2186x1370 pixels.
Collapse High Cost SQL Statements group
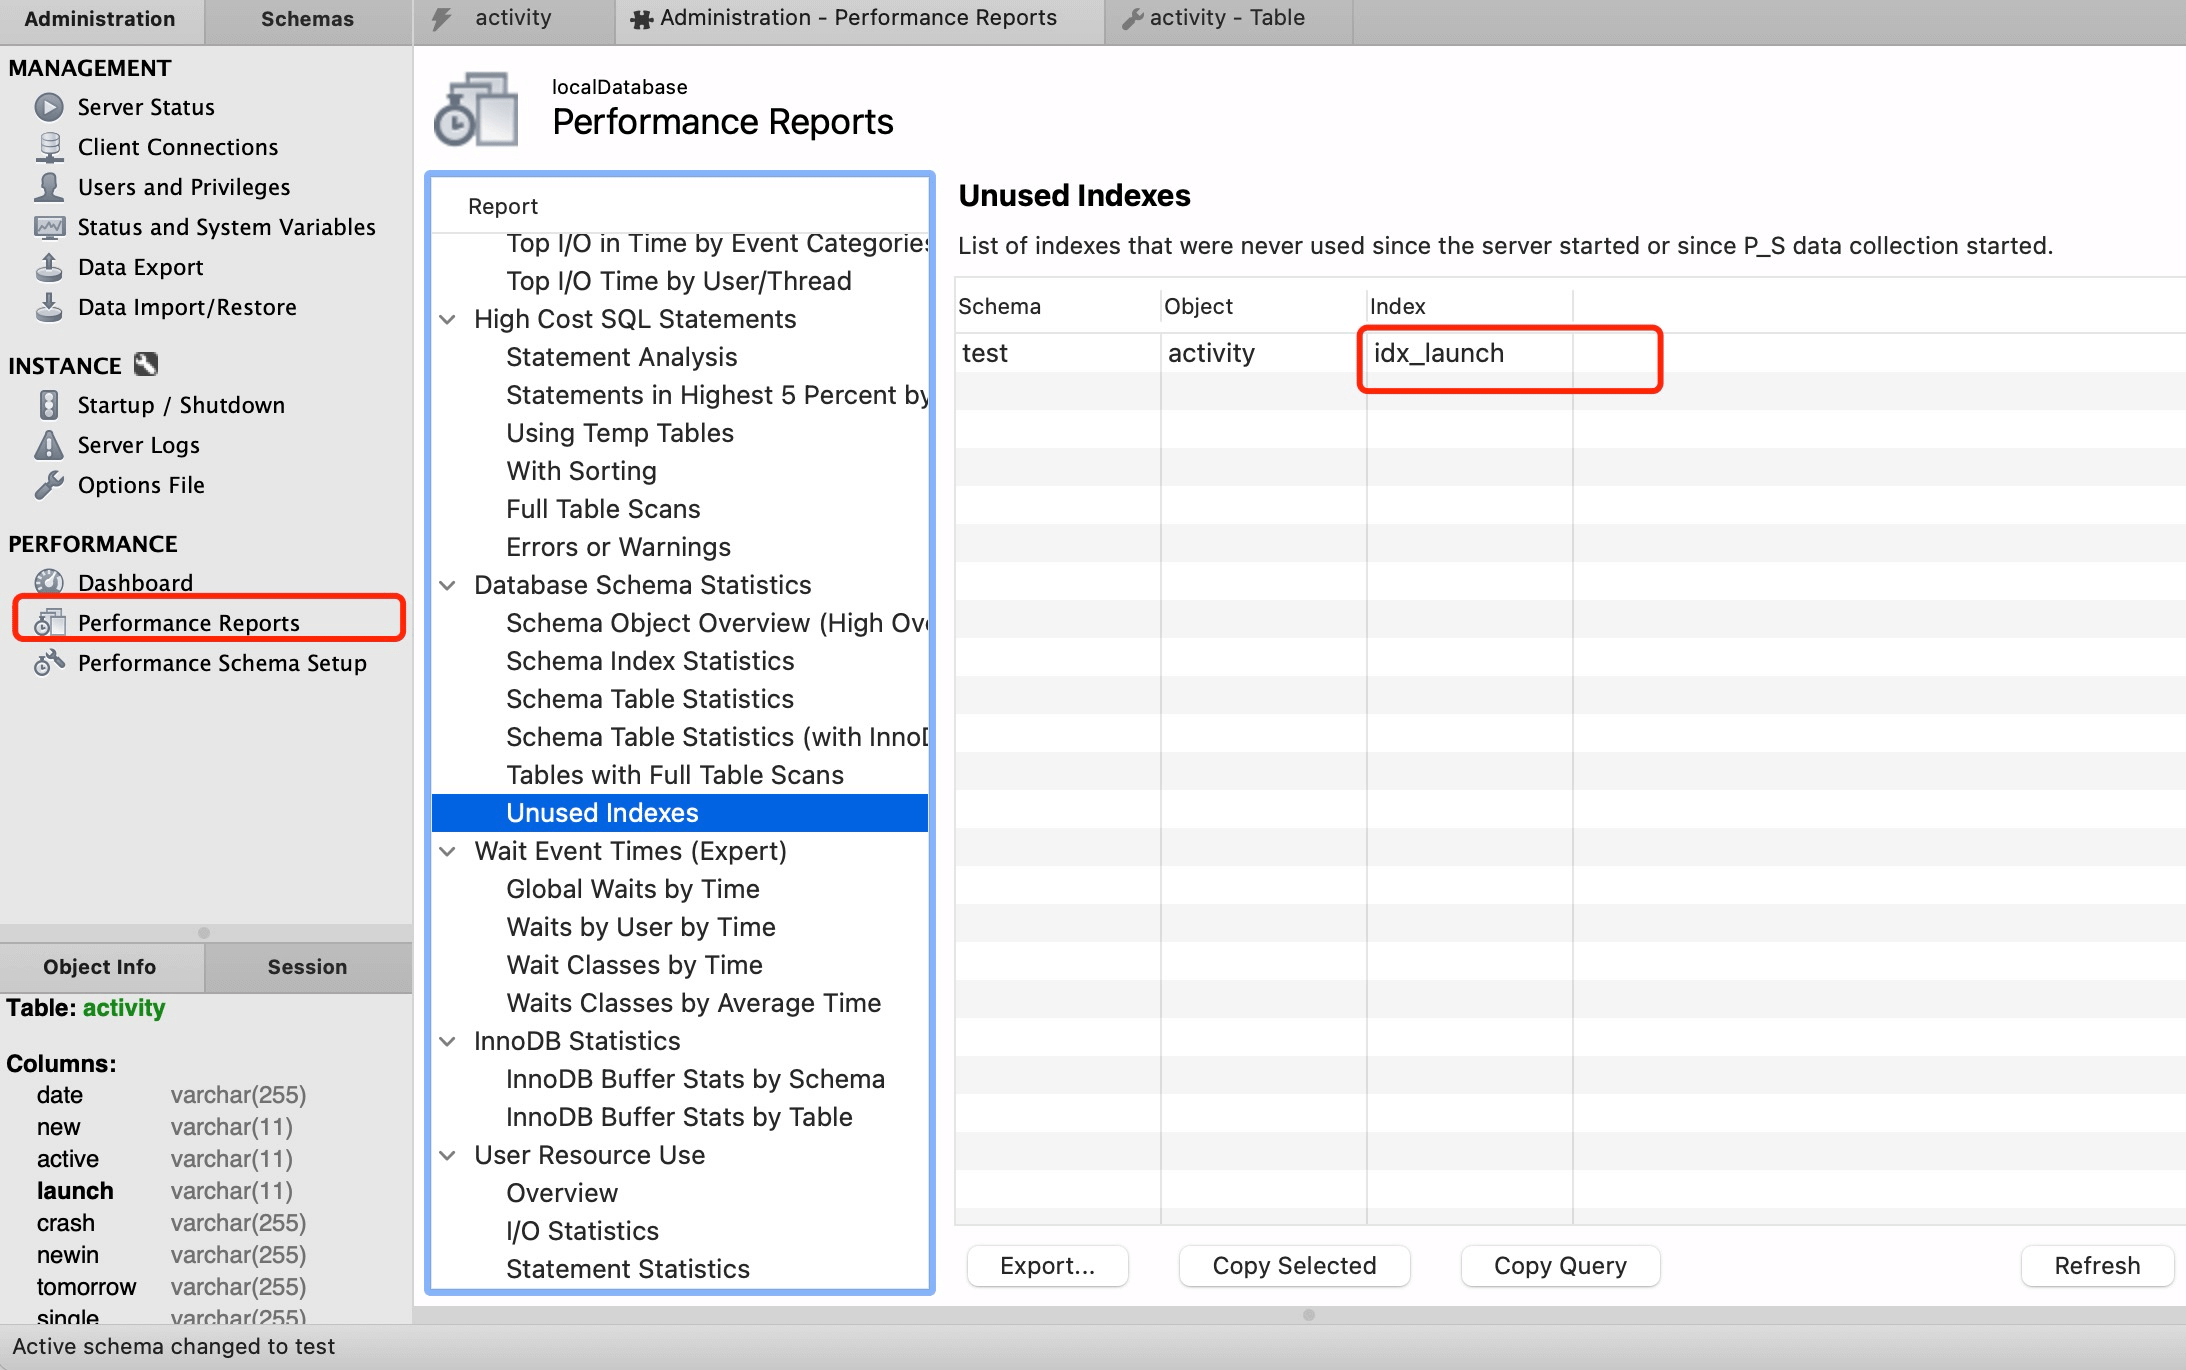tap(448, 319)
